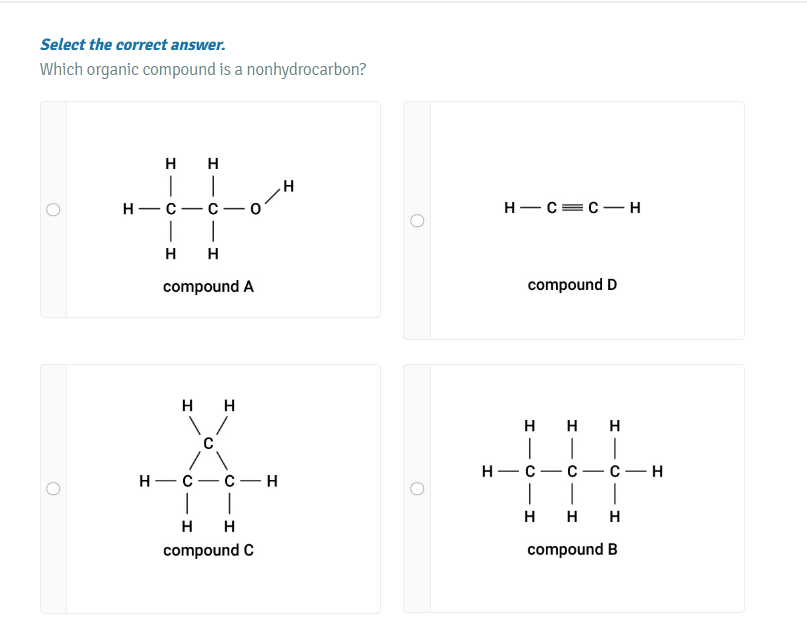Click the middle carbon in compound B
The height and width of the screenshot is (643, 807).
coord(572,471)
